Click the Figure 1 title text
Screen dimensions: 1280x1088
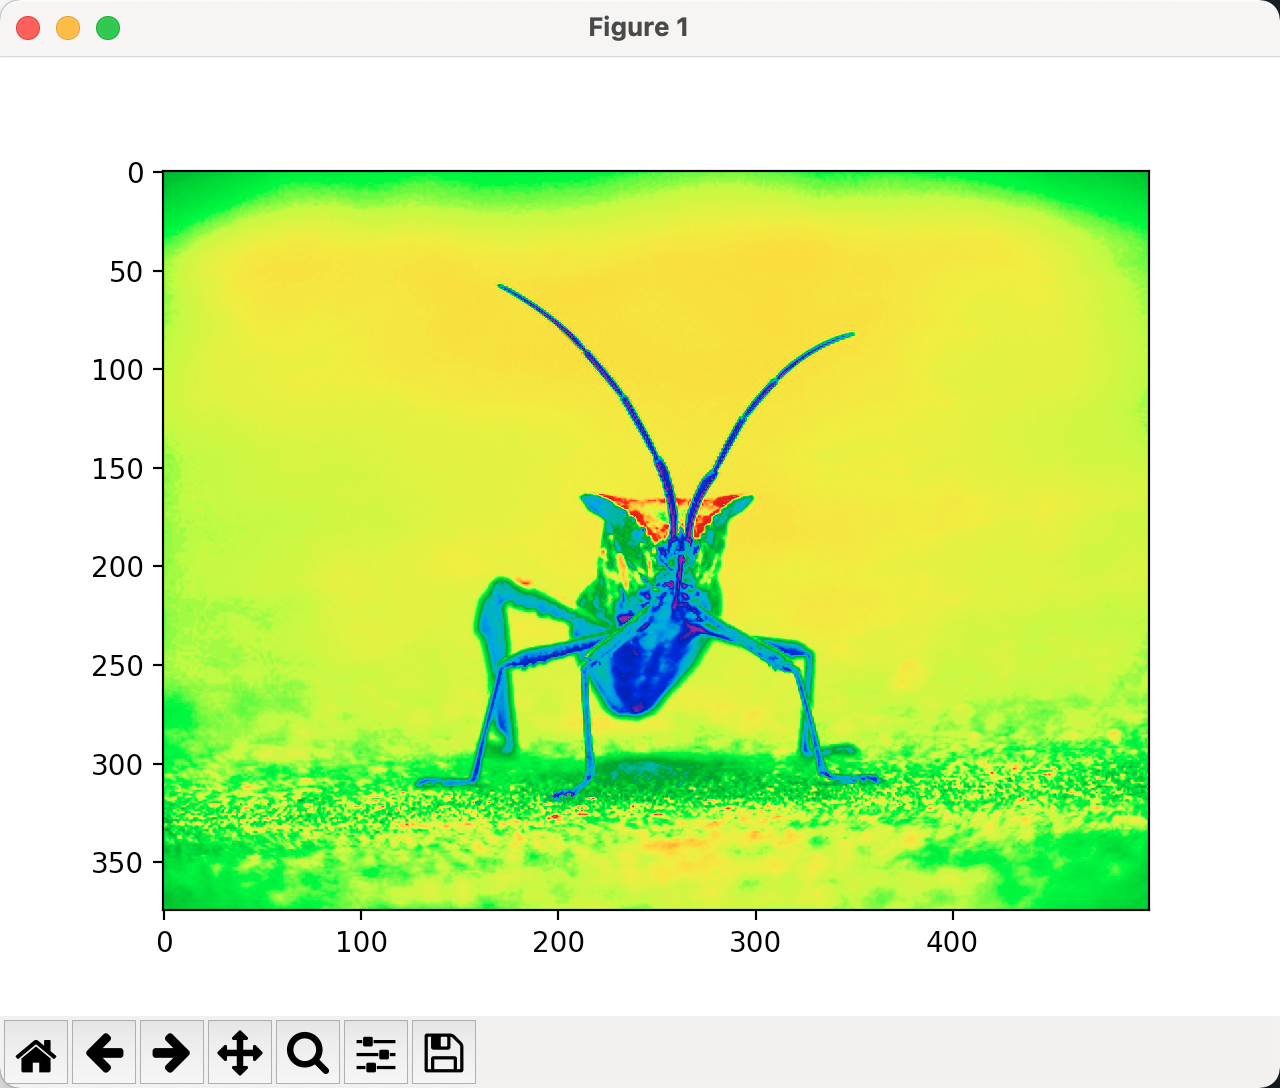639,27
